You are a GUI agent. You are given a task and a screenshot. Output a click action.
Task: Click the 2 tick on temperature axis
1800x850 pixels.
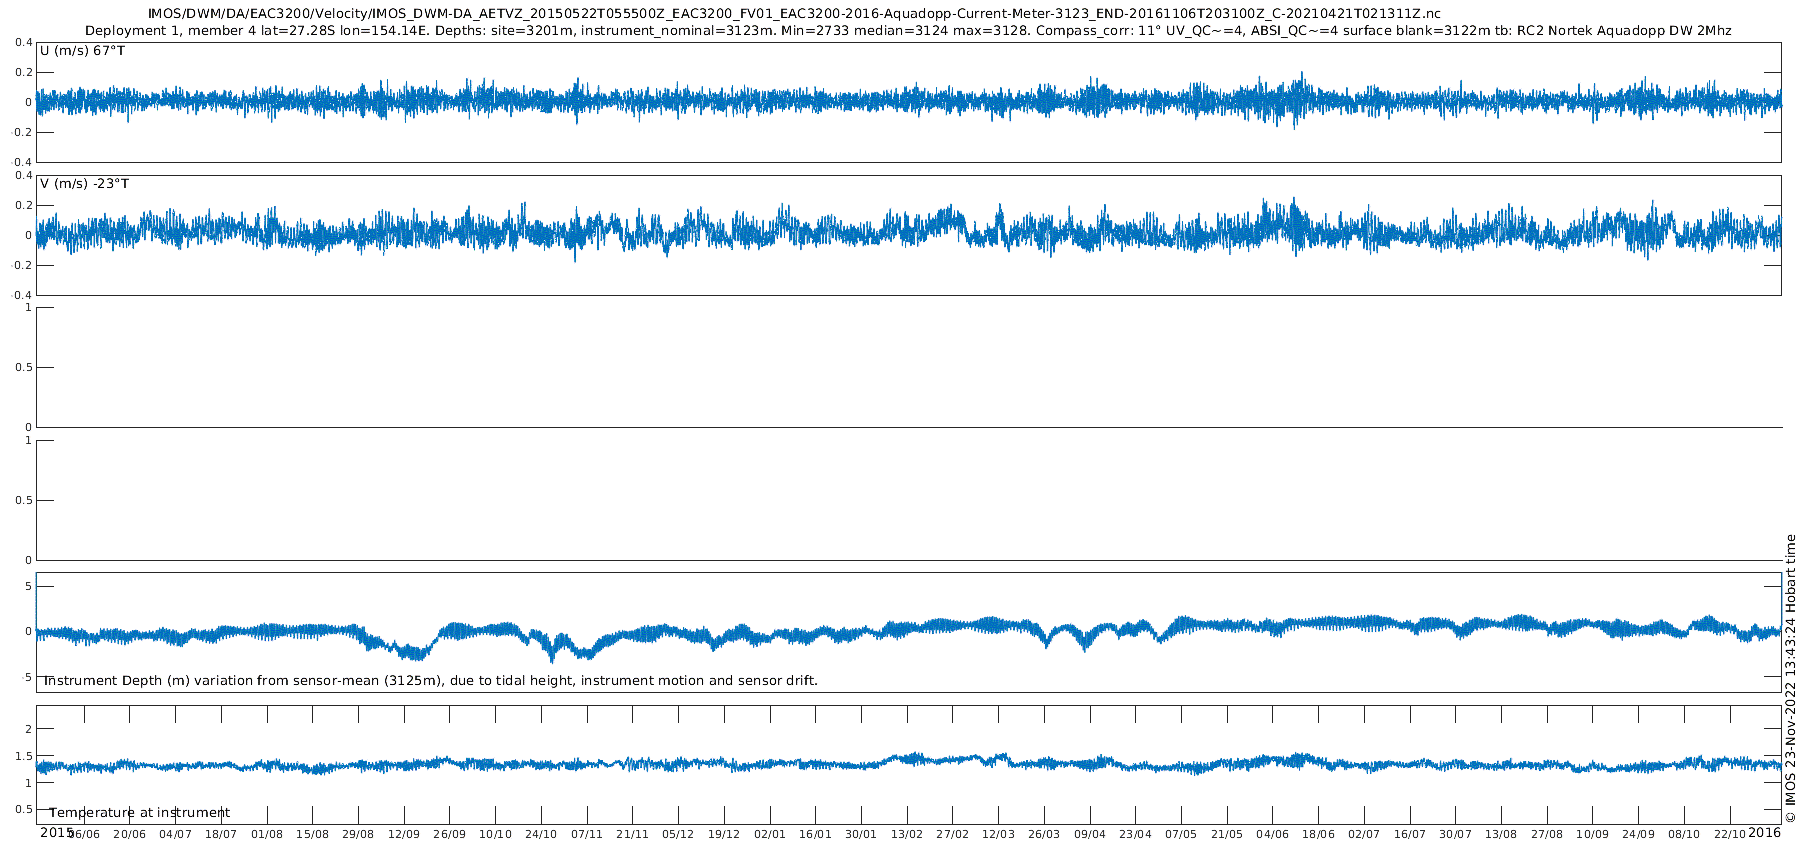click(28, 729)
